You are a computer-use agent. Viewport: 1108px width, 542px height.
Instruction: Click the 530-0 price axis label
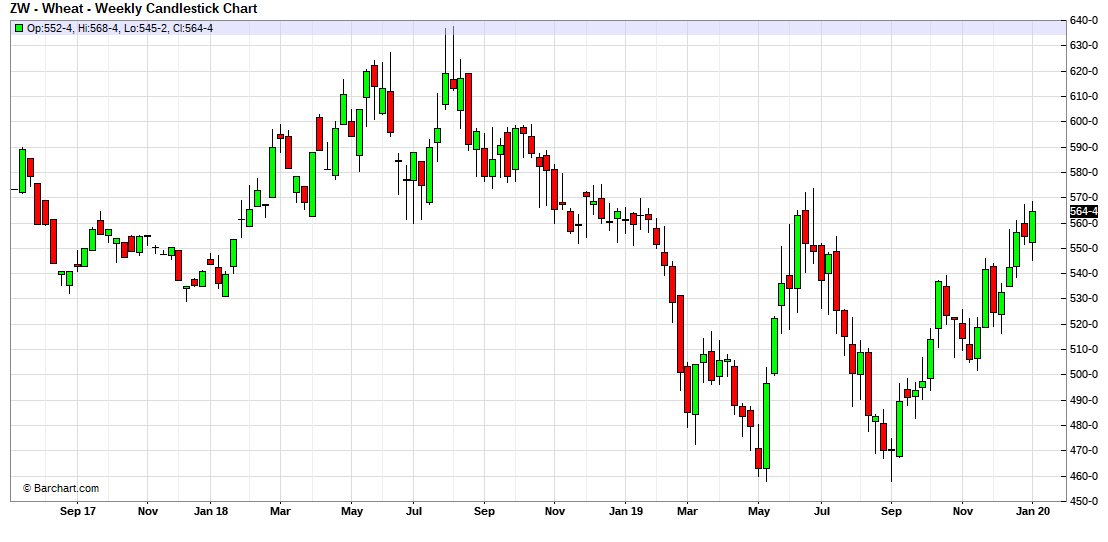tap(1085, 298)
